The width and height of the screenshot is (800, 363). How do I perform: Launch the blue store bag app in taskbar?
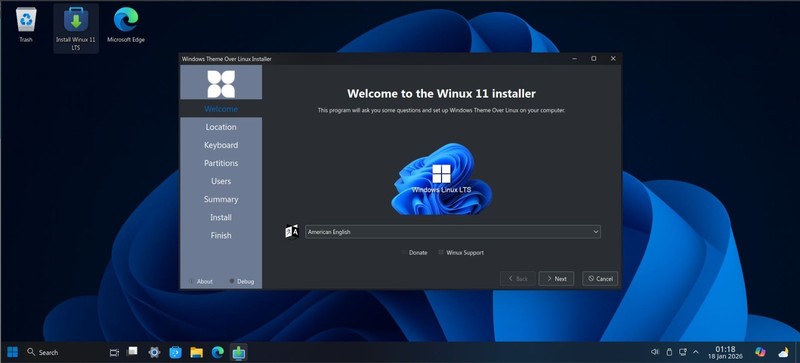click(x=176, y=352)
